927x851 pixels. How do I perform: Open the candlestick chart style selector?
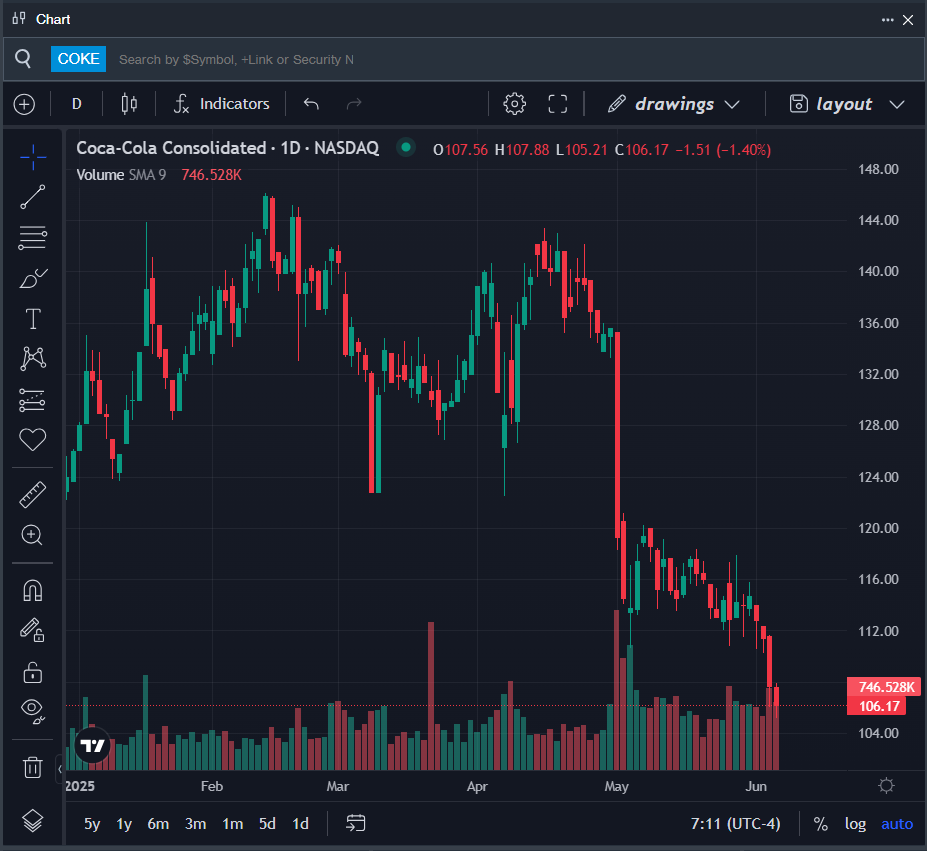coord(129,104)
